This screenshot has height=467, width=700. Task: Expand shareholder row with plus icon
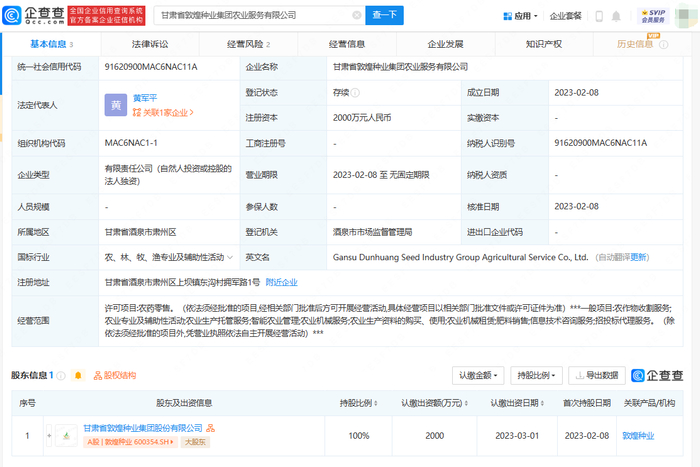point(49,435)
